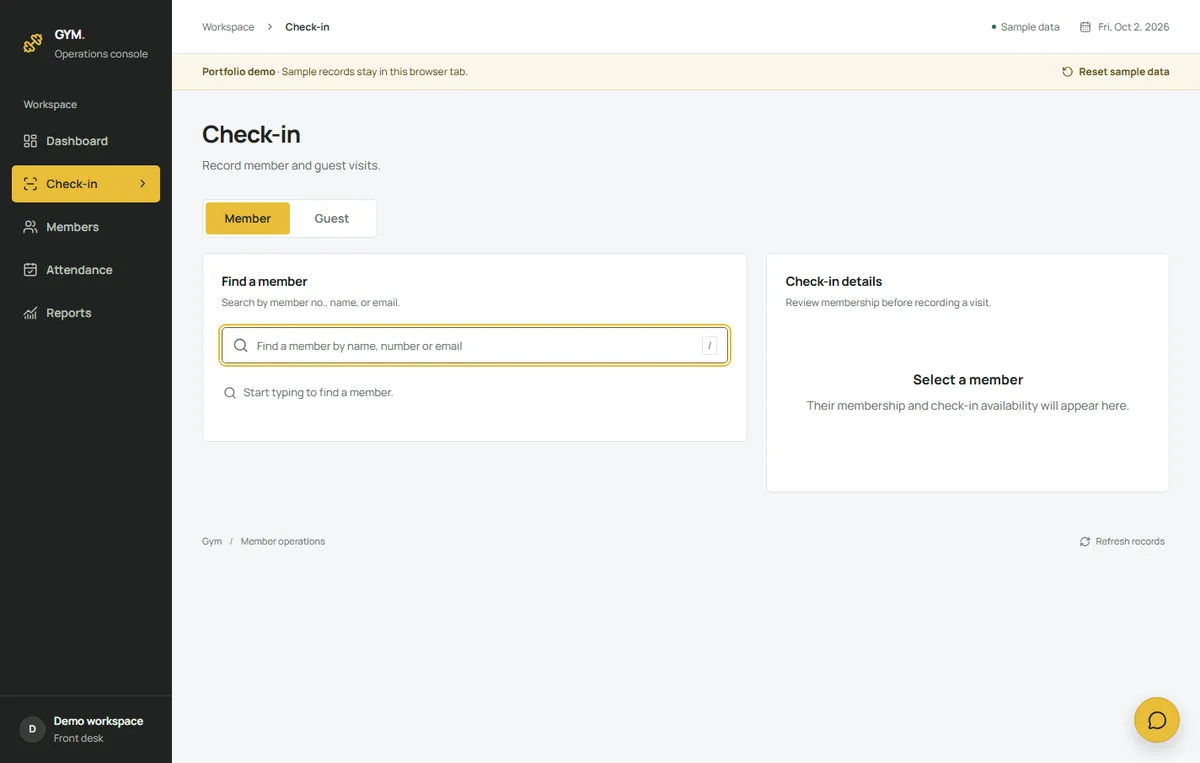This screenshot has height=763, width=1200.
Task: Click the Check-in scan icon in sidebar
Action: pyautogui.click(x=30, y=184)
